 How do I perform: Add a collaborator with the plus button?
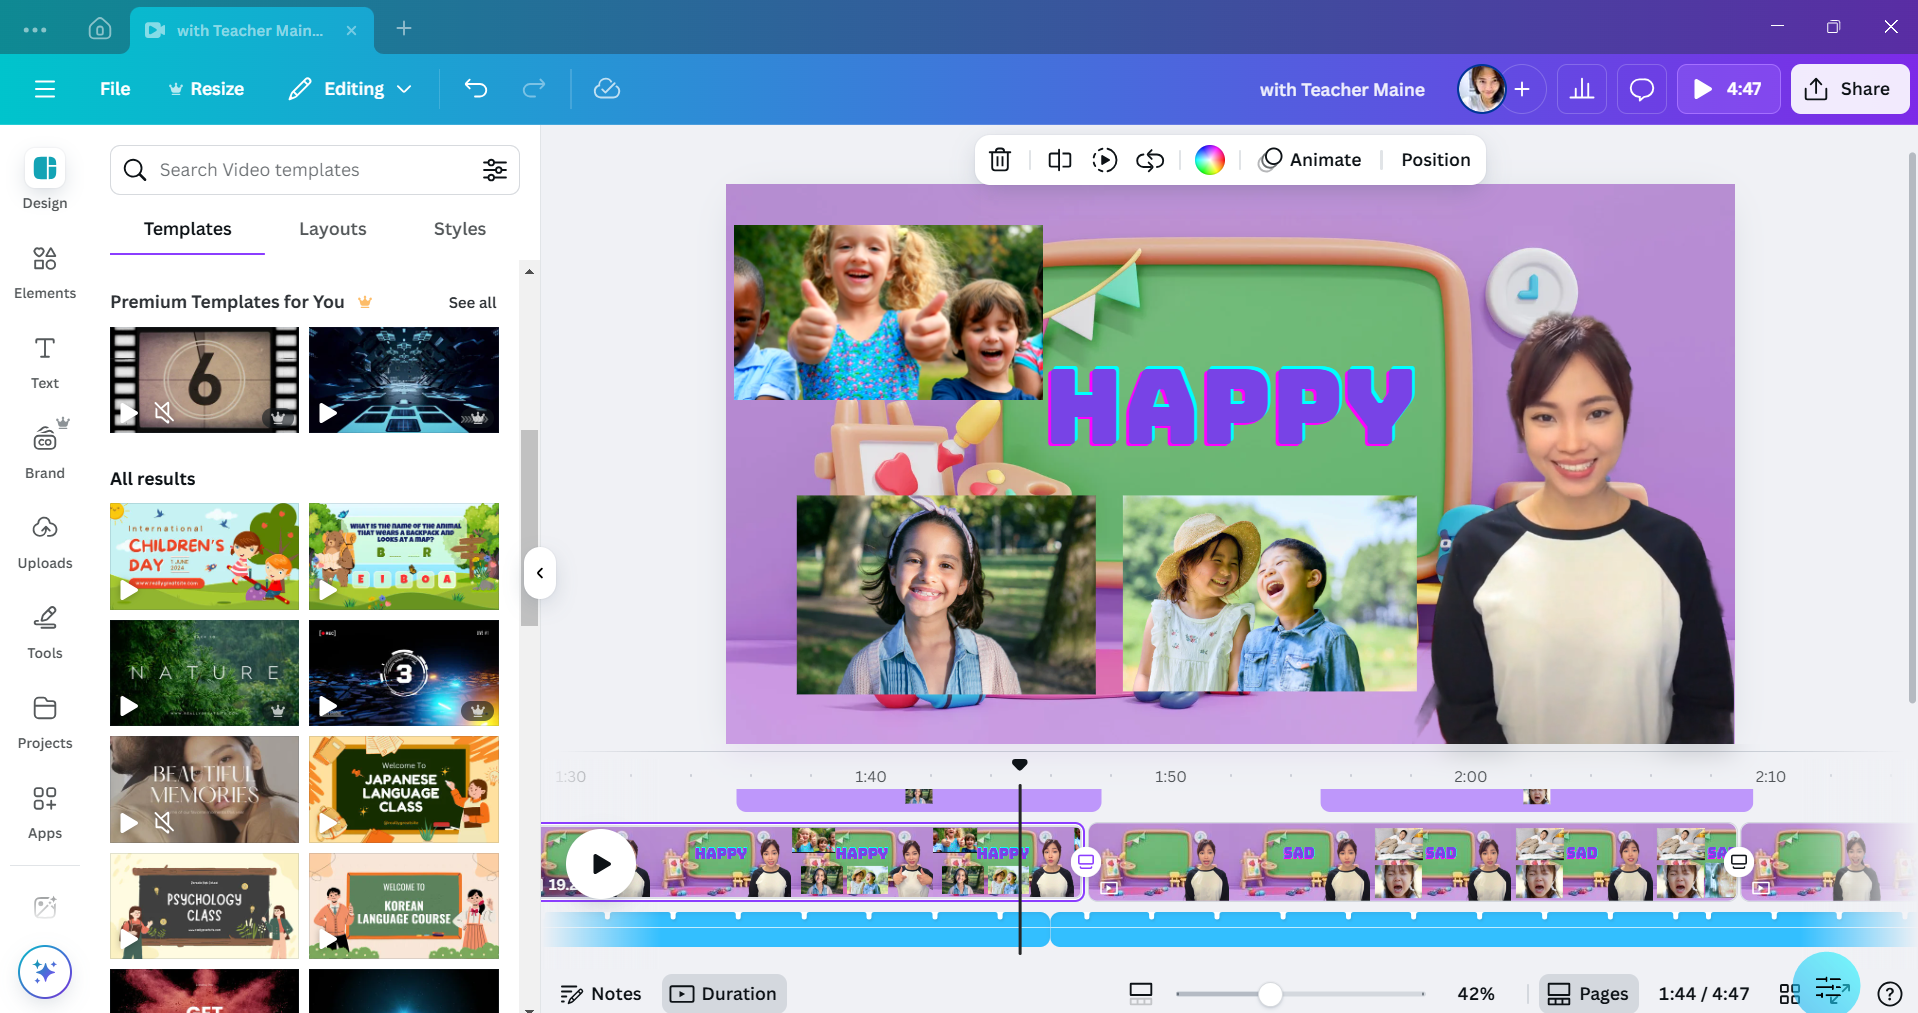tap(1522, 89)
